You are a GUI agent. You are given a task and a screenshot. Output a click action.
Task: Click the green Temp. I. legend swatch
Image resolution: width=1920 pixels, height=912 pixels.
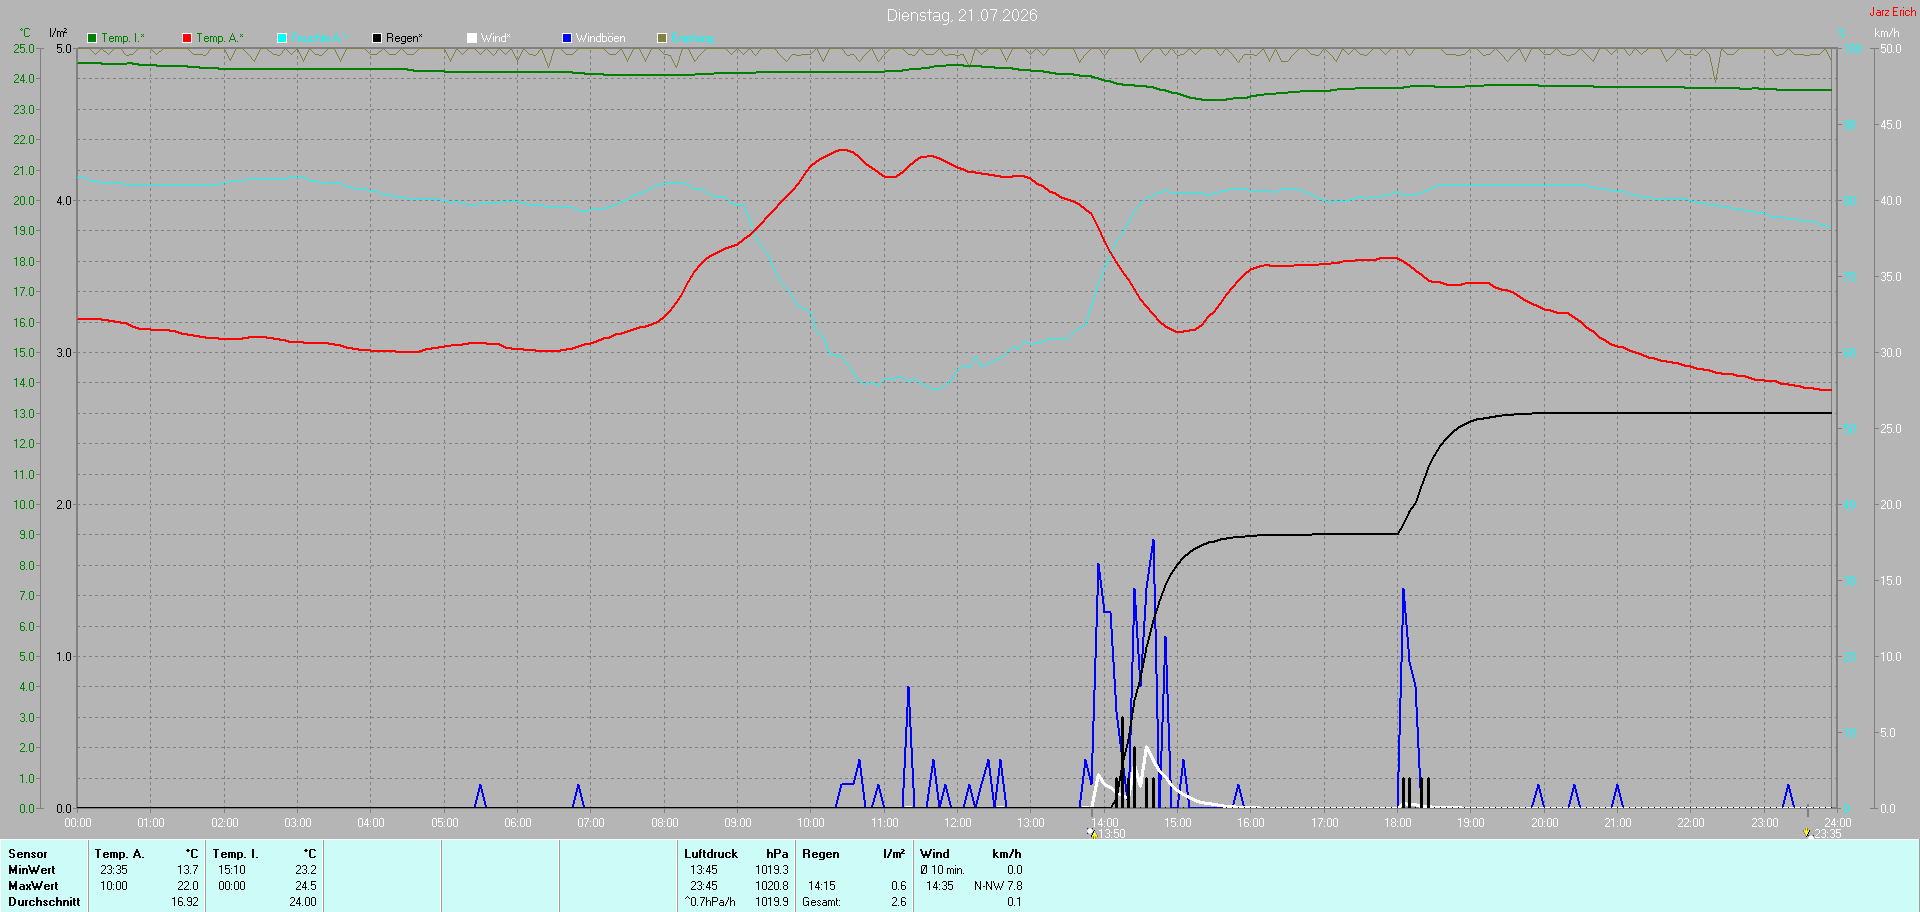pyautogui.click(x=92, y=38)
